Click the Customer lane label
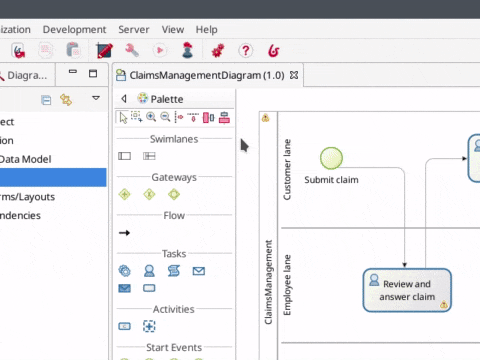This screenshot has height=360, width=480. [287, 169]
